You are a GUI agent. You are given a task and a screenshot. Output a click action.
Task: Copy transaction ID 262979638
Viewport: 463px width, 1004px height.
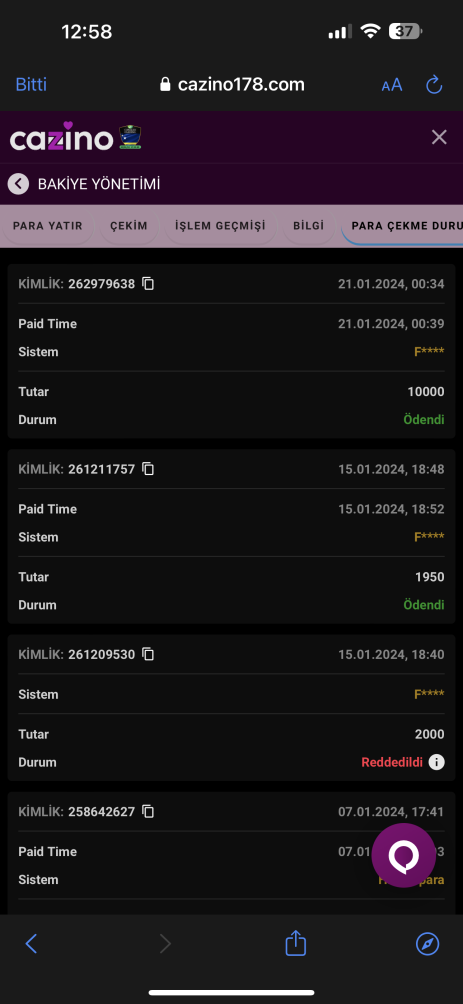[x=148, y=284]
